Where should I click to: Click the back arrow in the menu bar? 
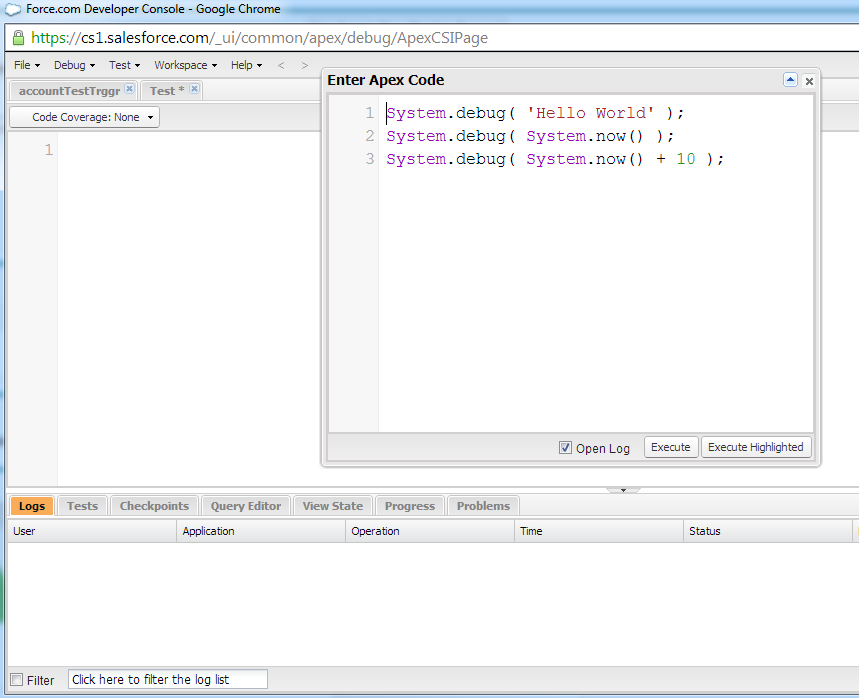point(281,65)
